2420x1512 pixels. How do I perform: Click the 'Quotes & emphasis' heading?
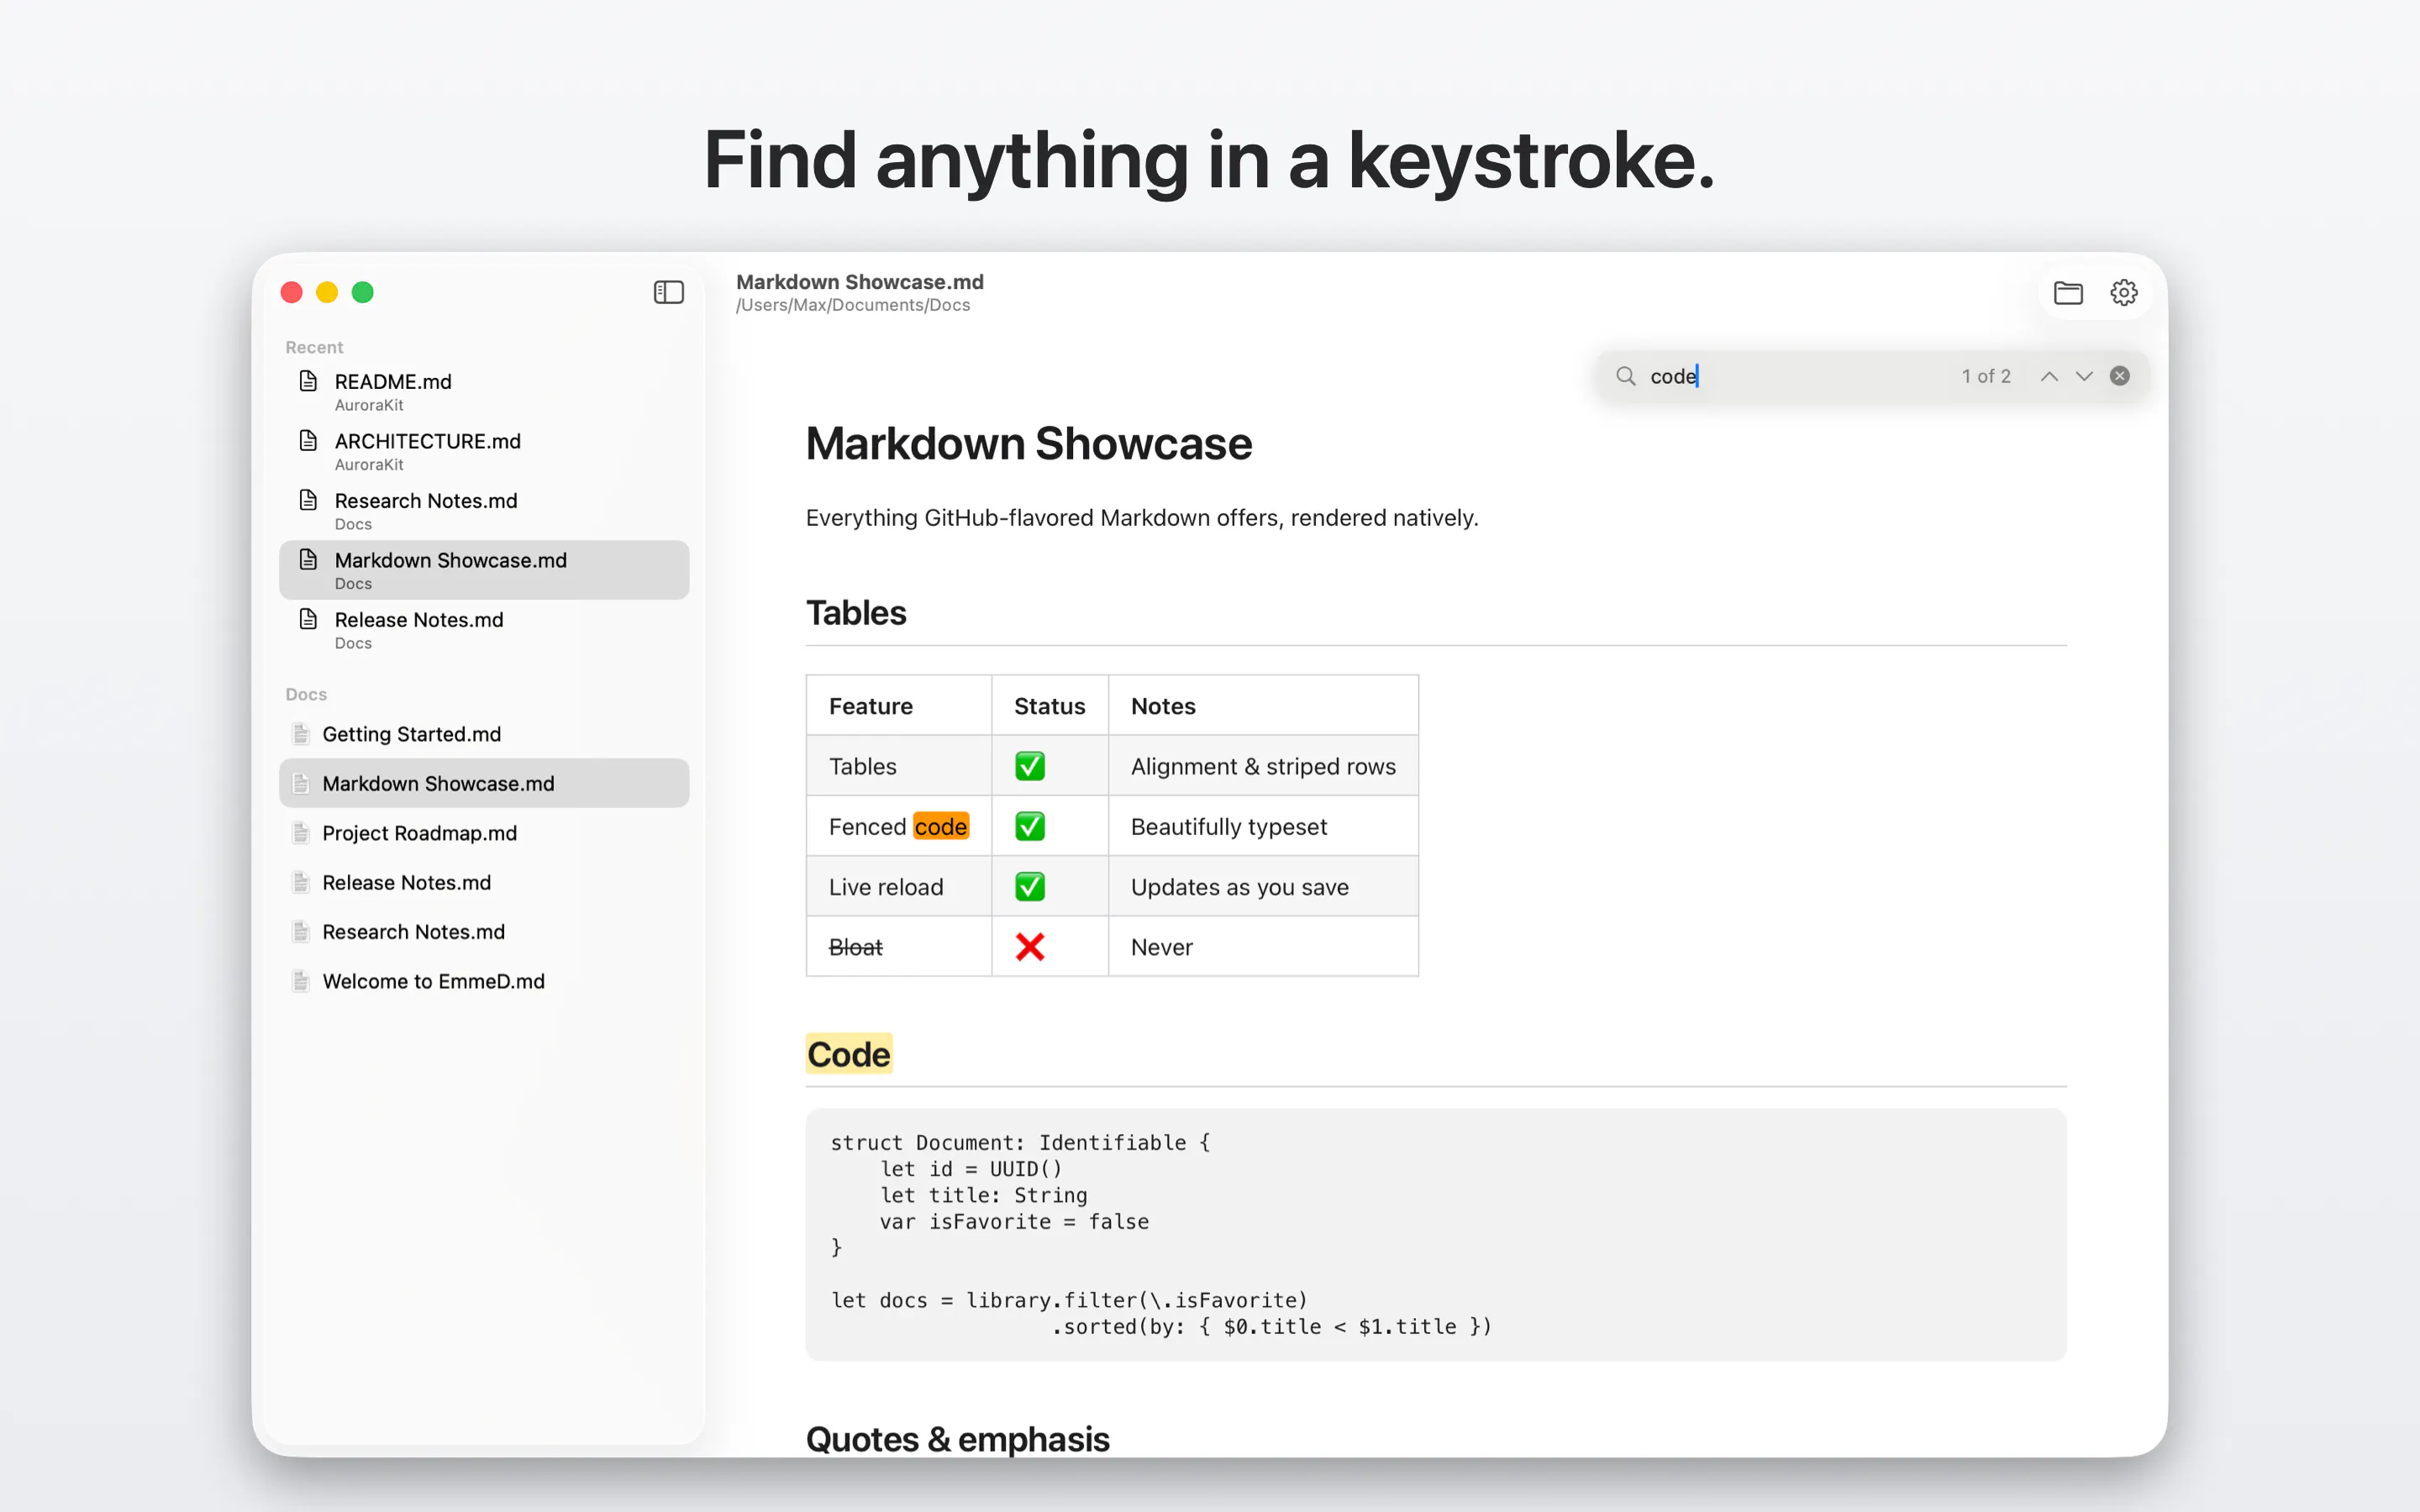[x=957, y=1439]
